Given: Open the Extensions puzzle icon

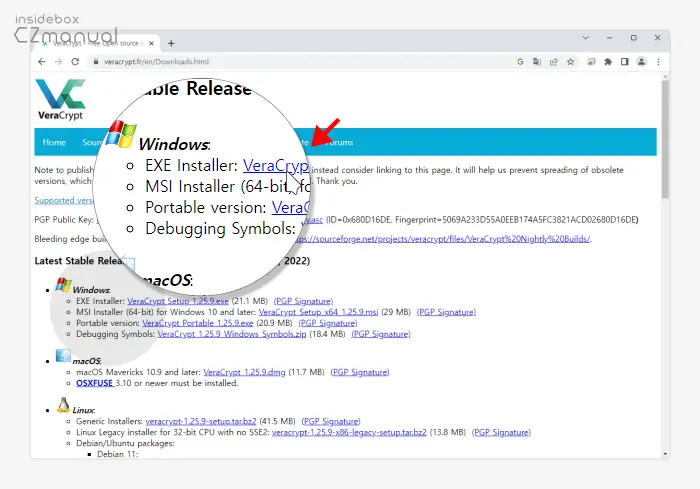Looking at the screenshot, I should pos(608,62).
